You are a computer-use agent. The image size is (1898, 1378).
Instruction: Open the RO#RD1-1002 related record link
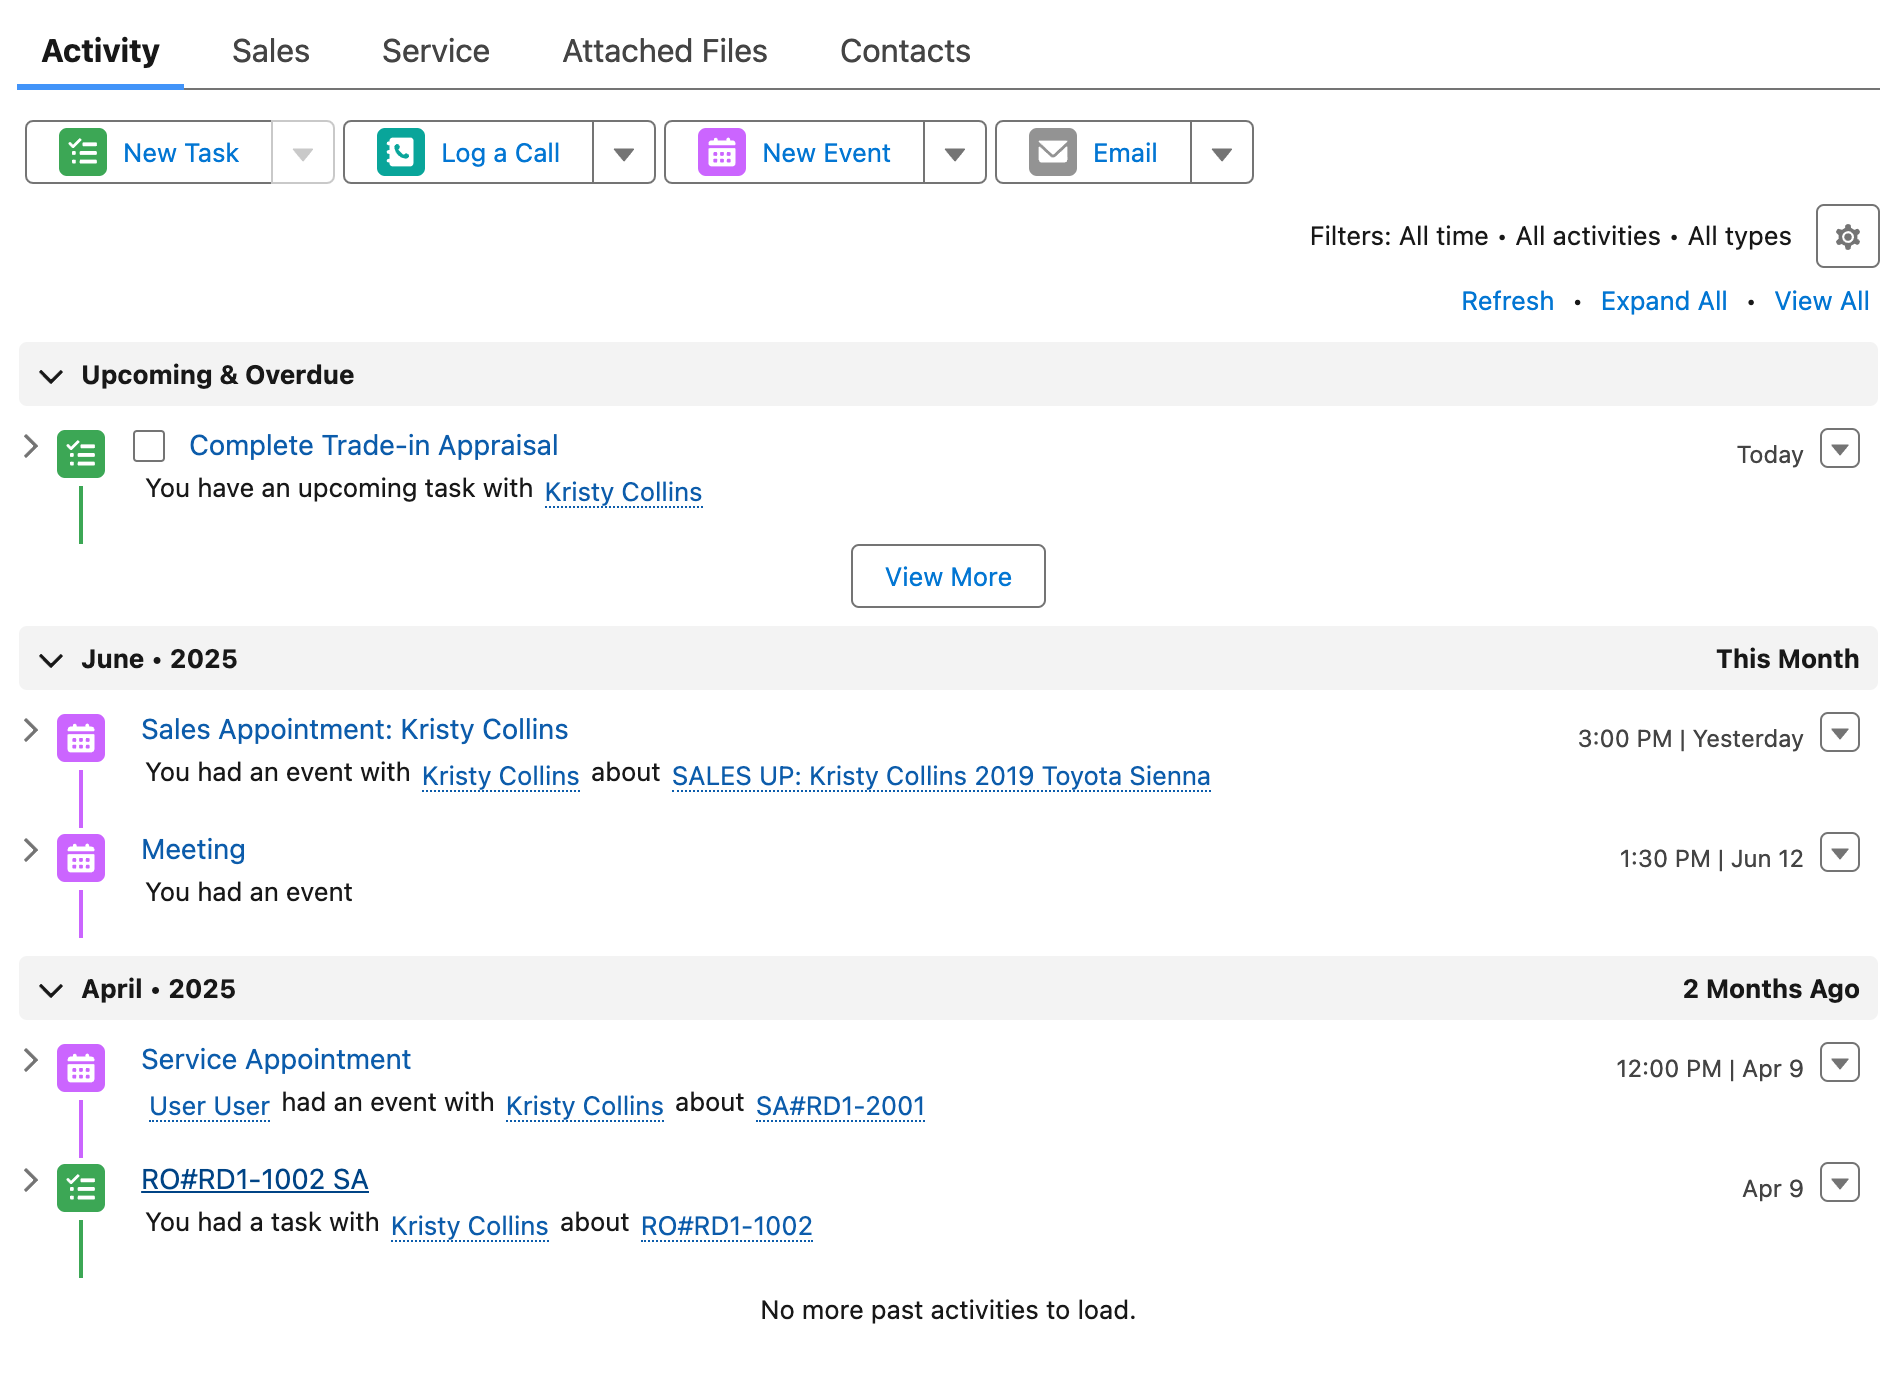(726, 1226)
